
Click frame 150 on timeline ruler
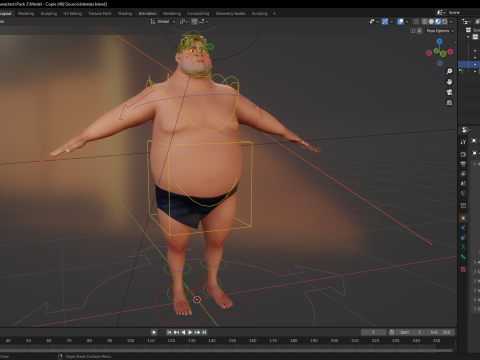click(x=232, y=341)
